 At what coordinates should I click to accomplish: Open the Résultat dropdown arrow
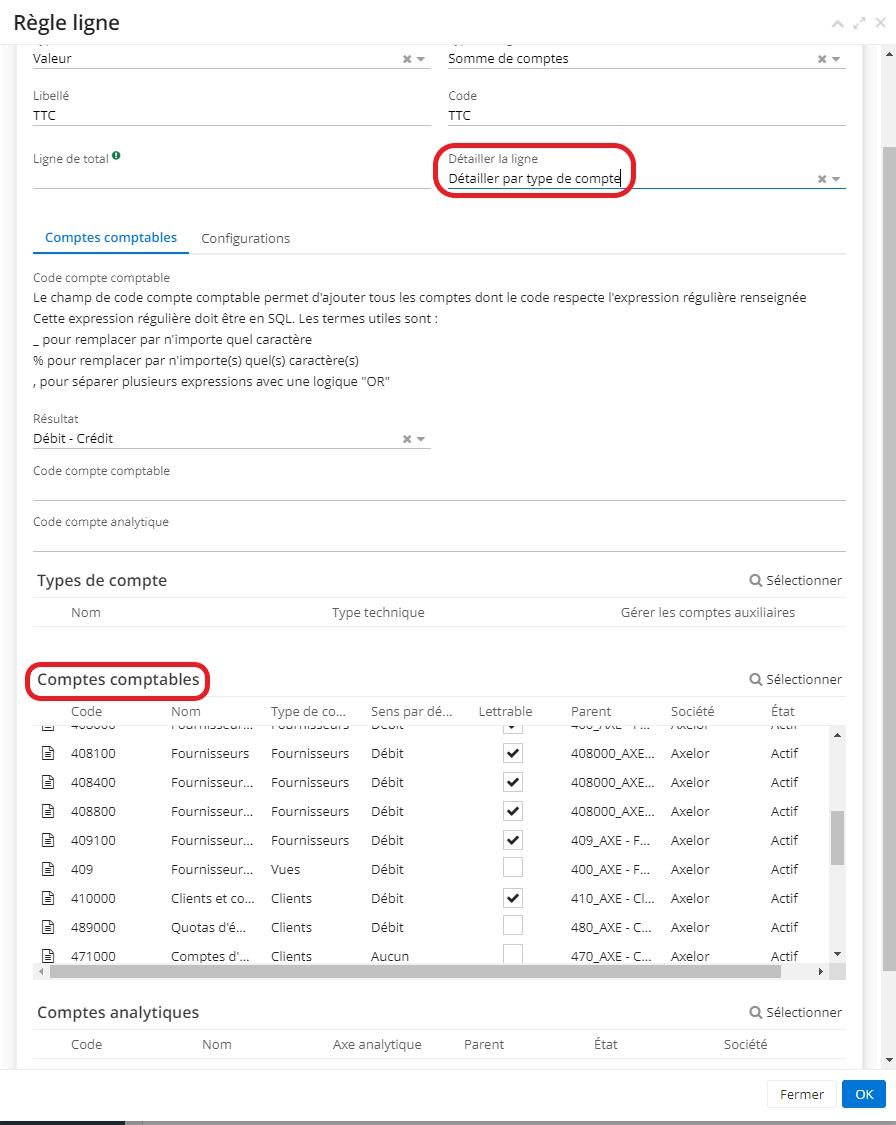(x=422, y=439)
